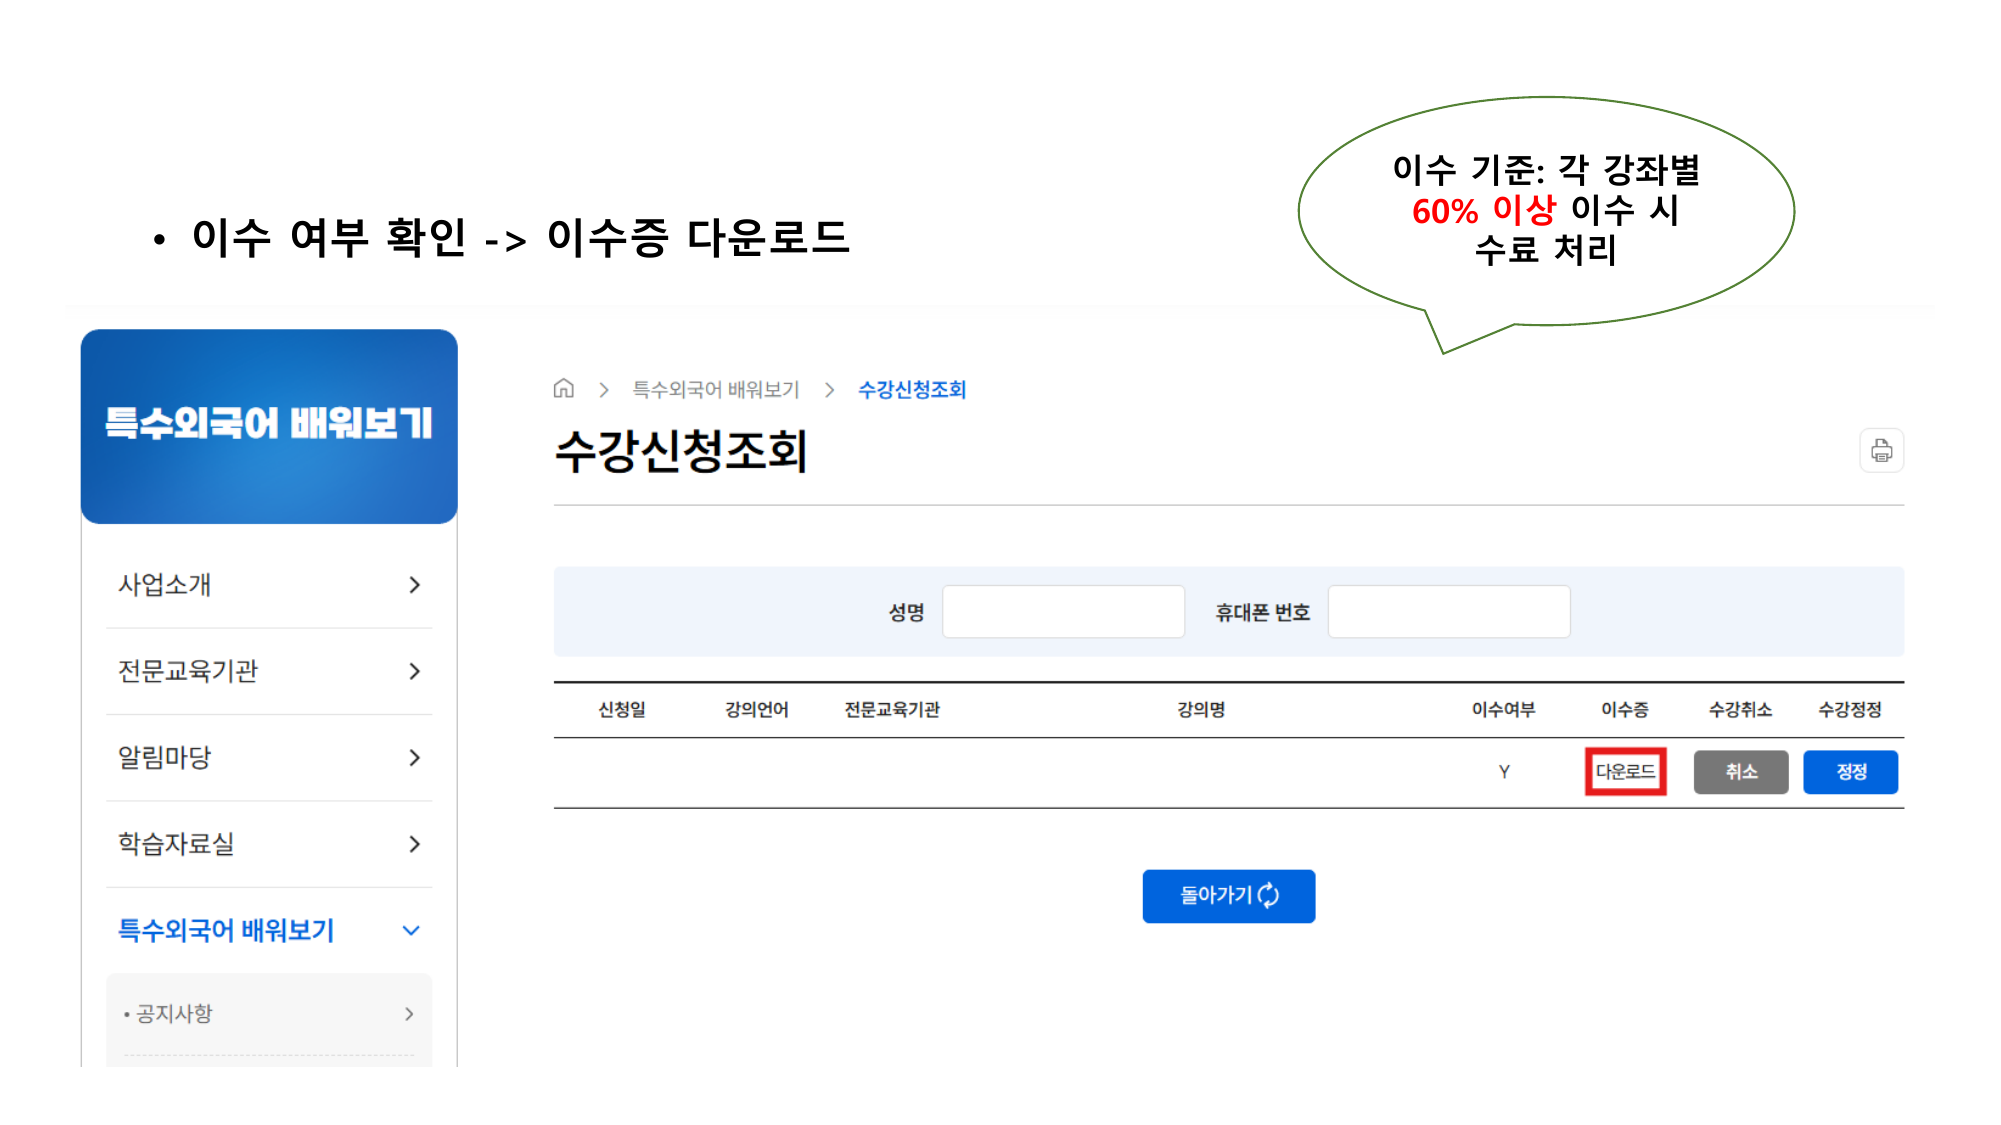Screen dimensions: 2001x1125
Task: Expand the 사업소개 menu chevron
Action: (414, 585)
